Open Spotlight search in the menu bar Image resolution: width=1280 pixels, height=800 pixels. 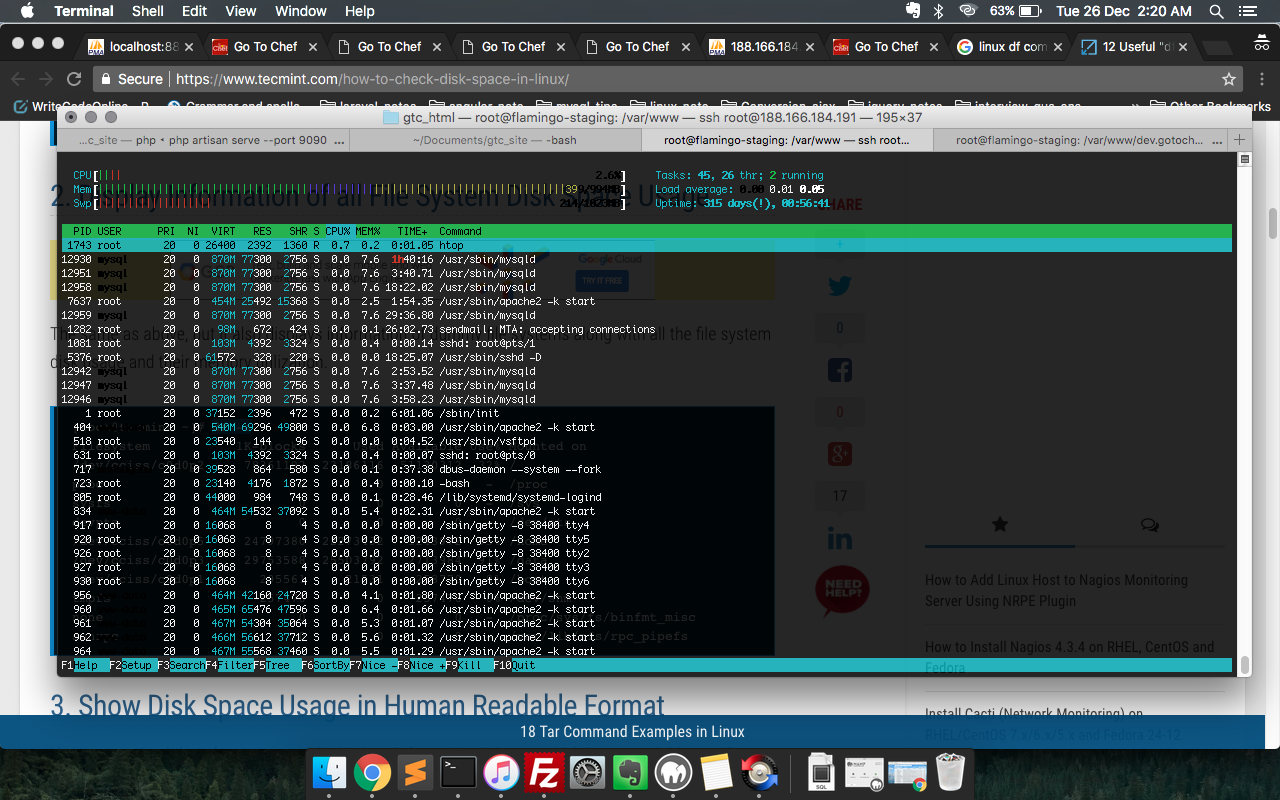(x=1217, y=11)
